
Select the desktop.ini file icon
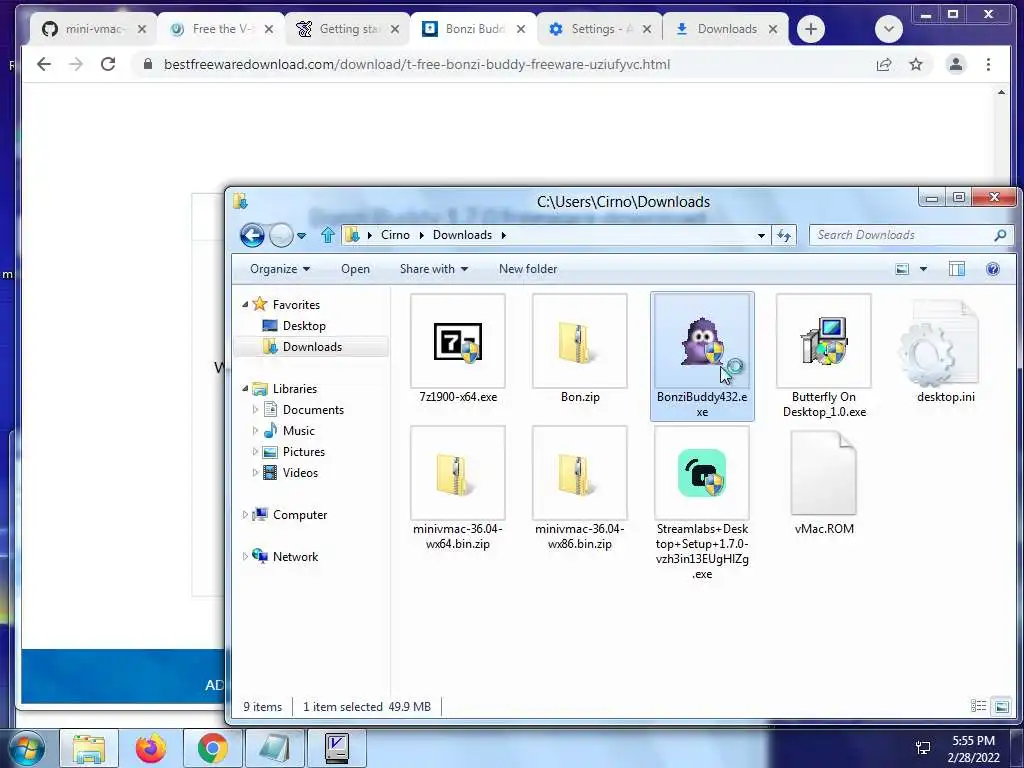pos(941,343)
